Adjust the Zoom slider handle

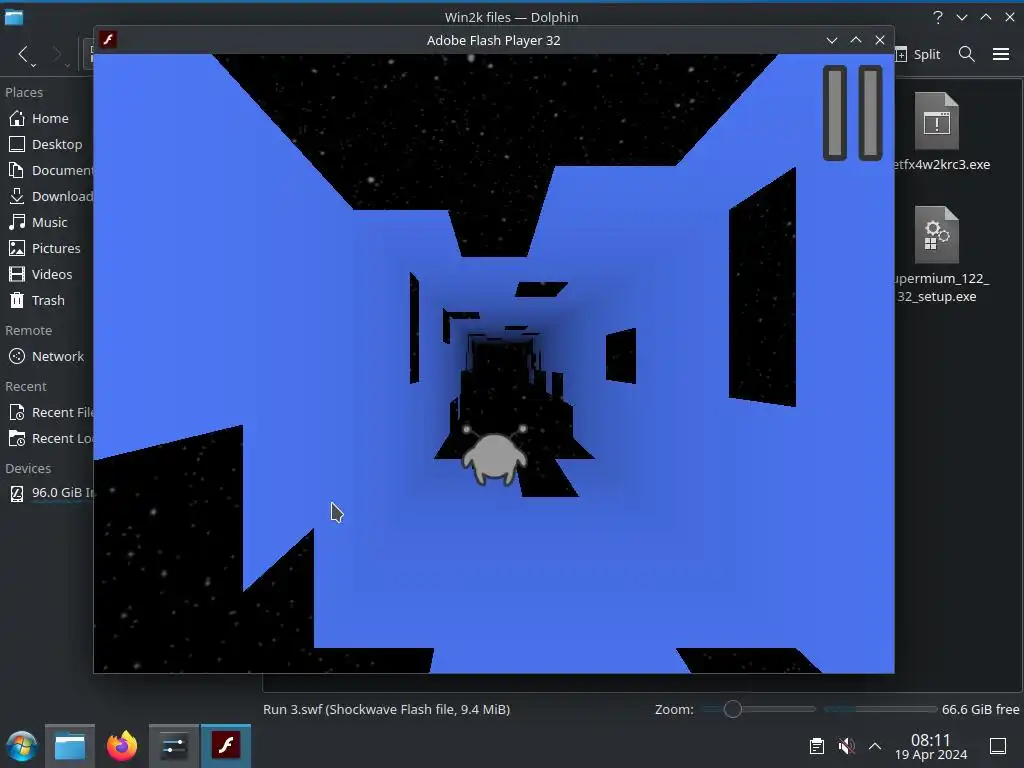coord(733,709)
